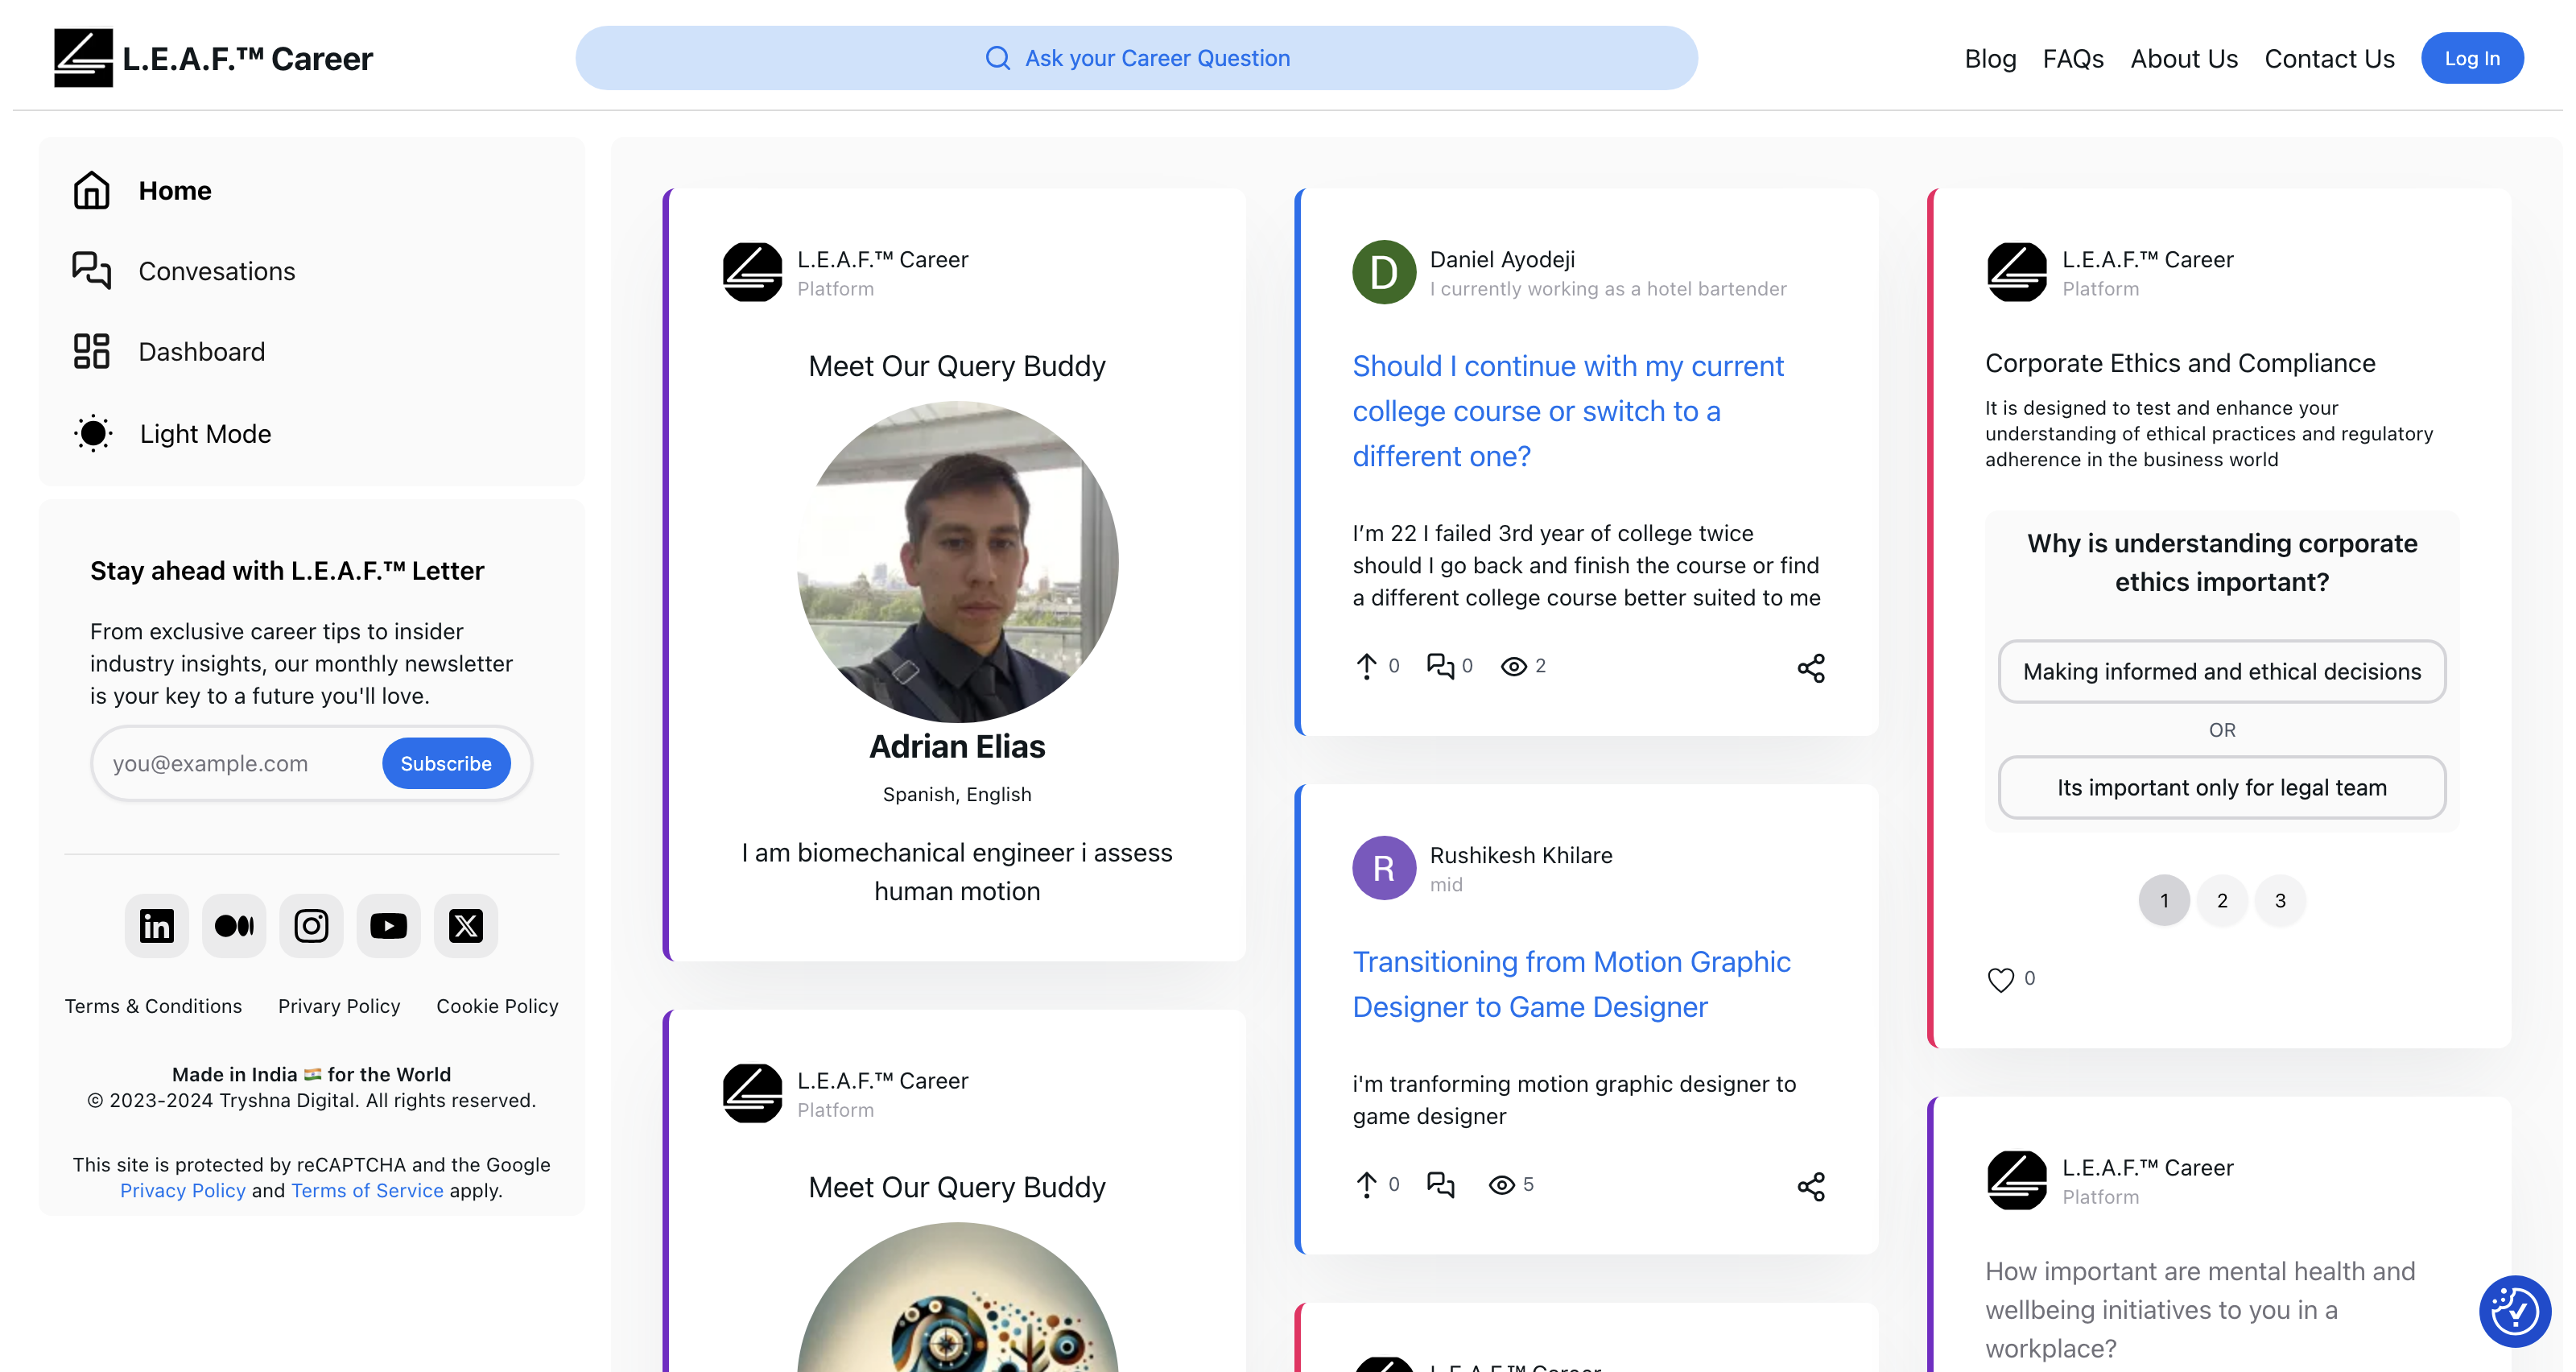Click the 'Corporate Ethics and Compliance' title

coord(2180,363)
